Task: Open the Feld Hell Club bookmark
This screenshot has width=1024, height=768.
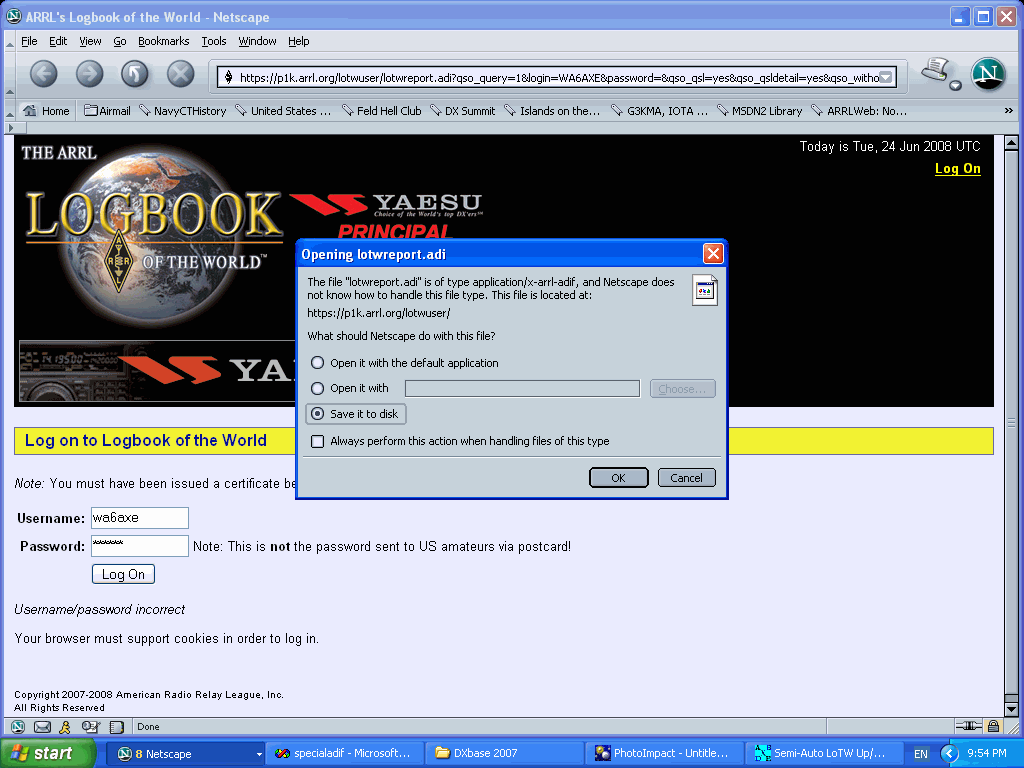Action: point(381,111)
